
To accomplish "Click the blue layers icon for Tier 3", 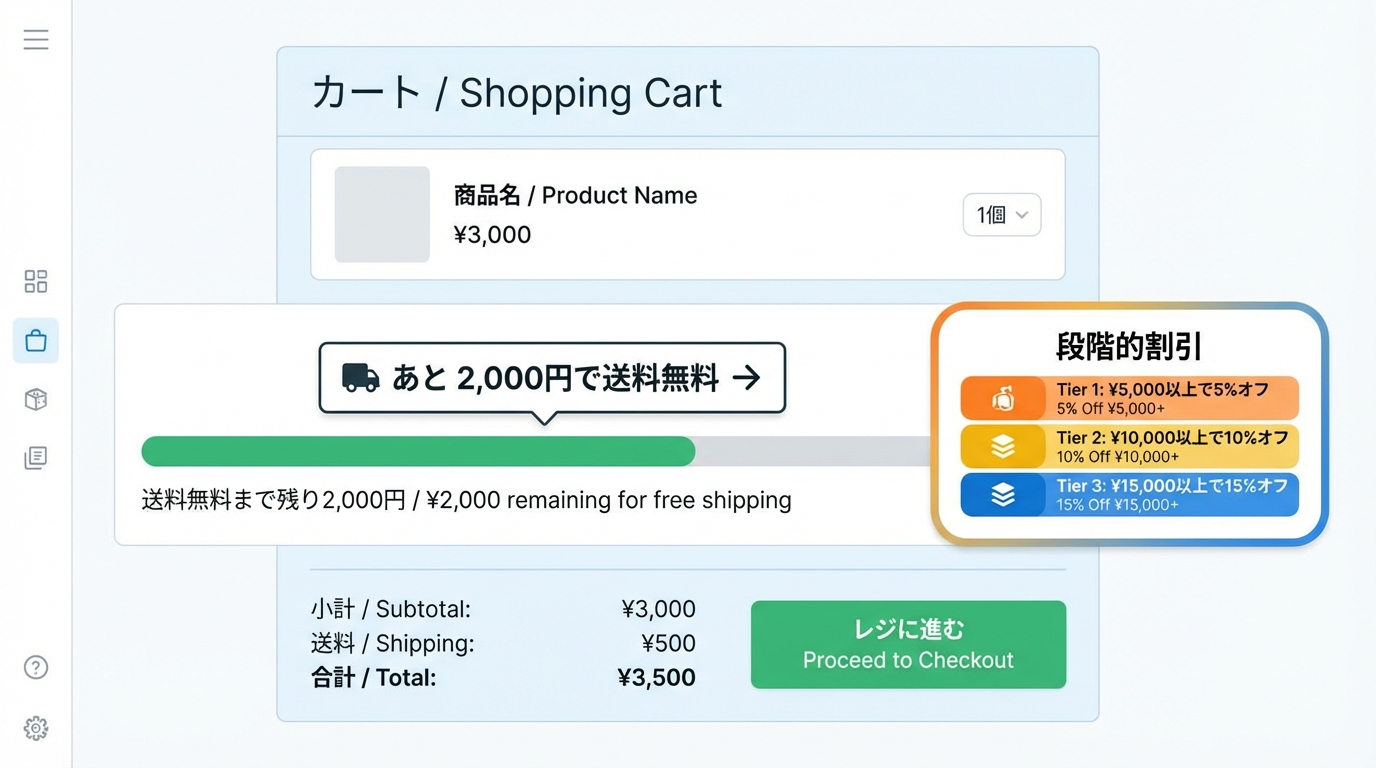I will (1002, 494).
